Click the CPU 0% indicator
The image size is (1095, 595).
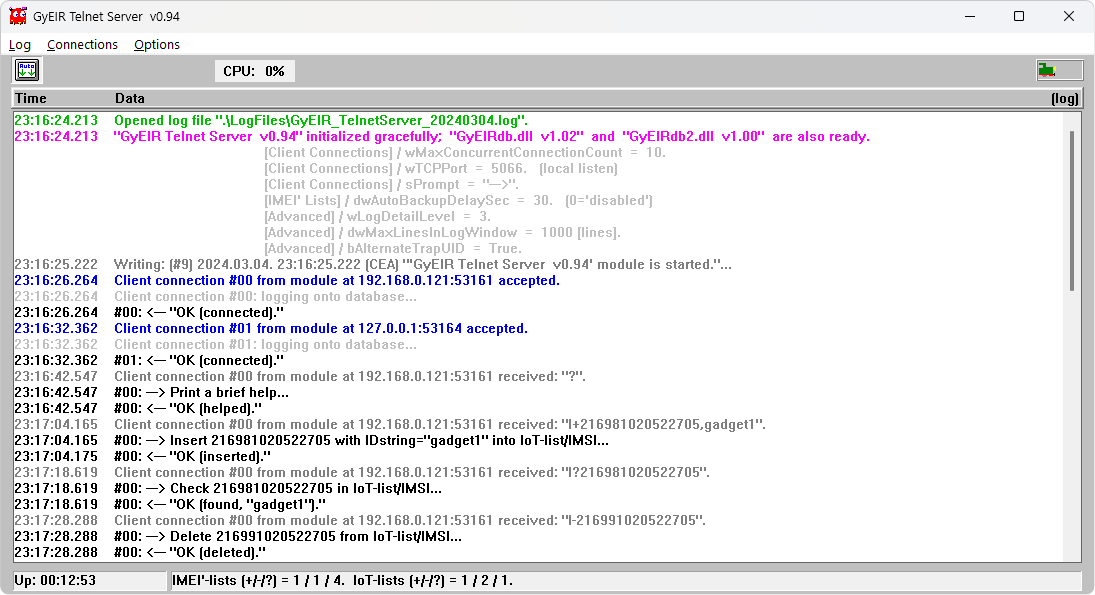254,71
